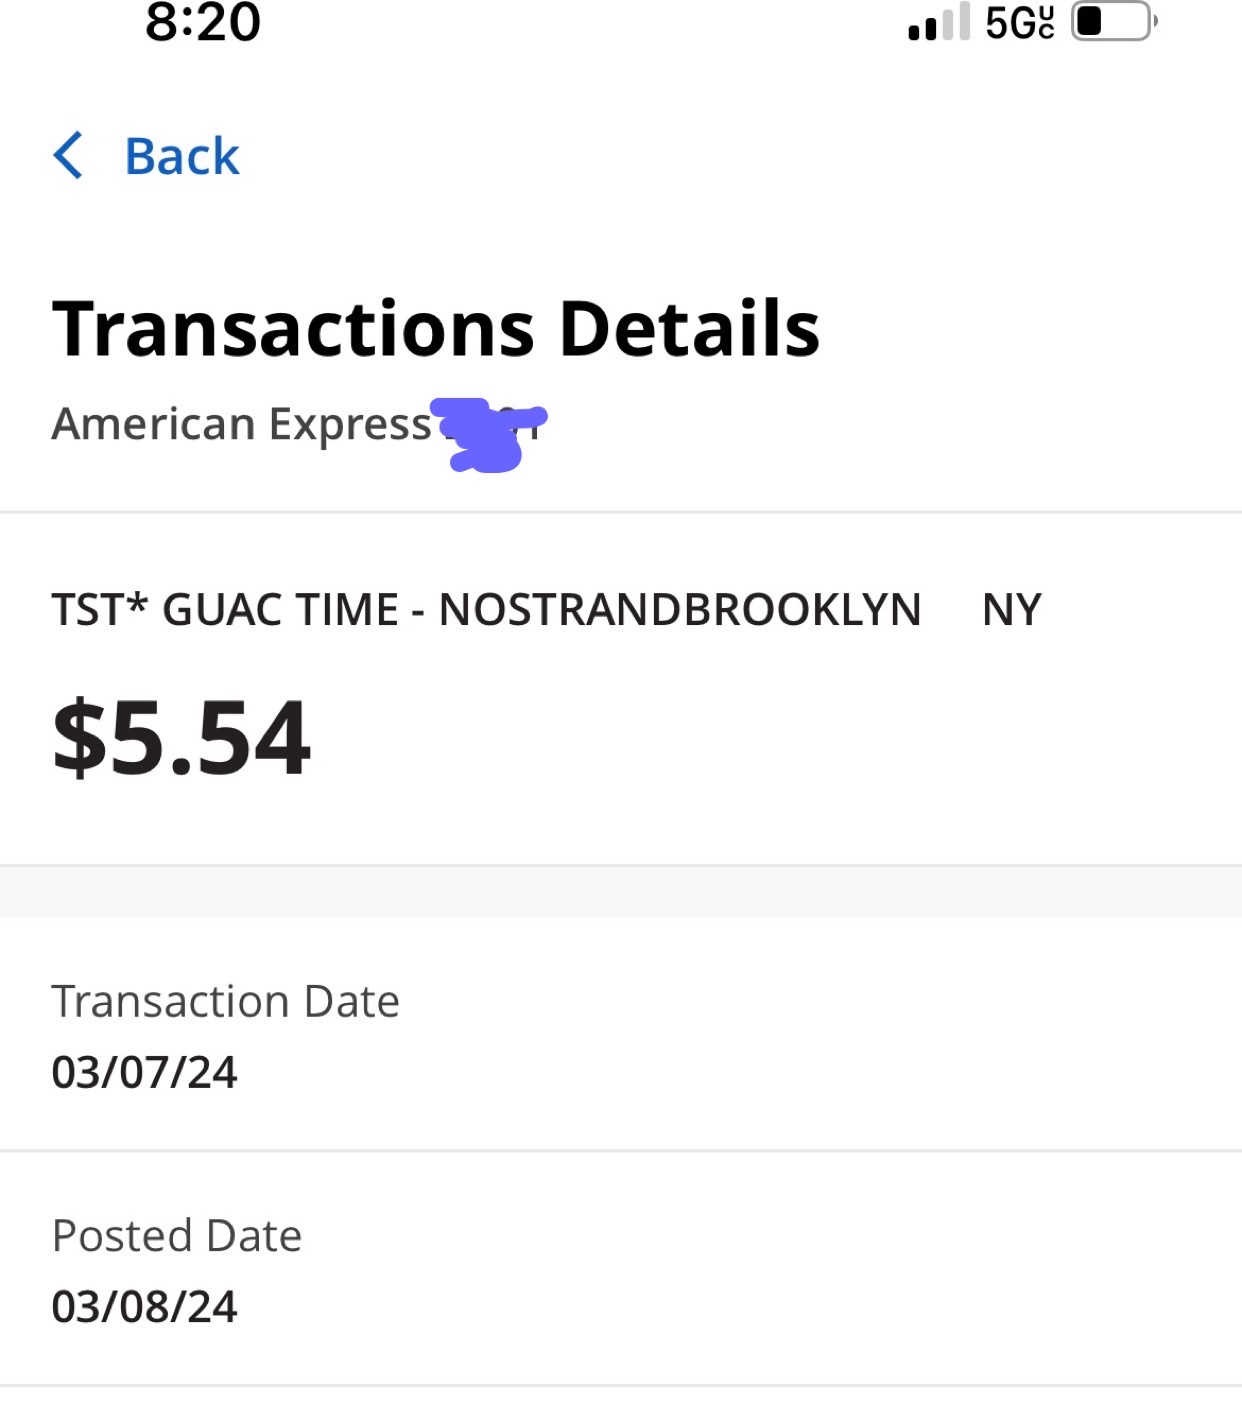Viewport: 1242px width, 1404px height.
Task: Click the Transaction Date label
Action: click(x=225, y=1001)
